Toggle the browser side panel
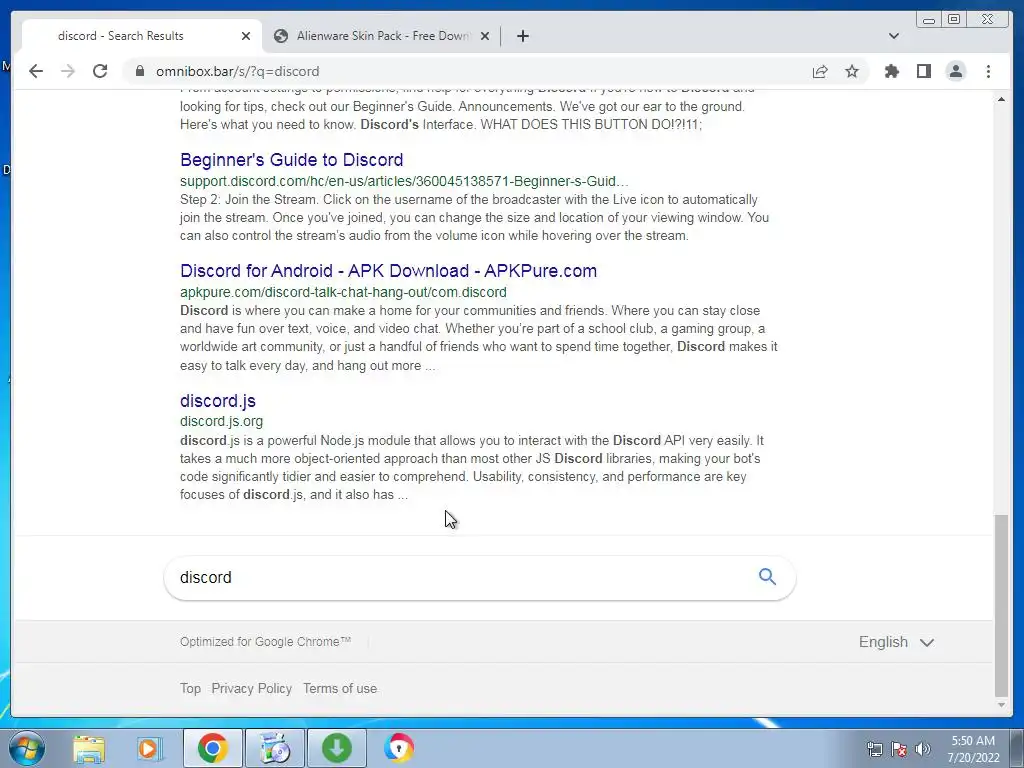Screen dimensions: 1024x768 (923, 71)
